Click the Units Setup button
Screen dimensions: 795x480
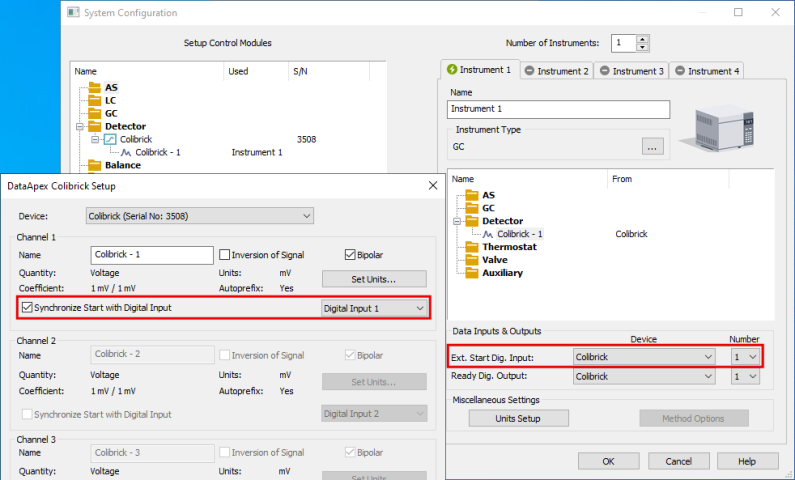pyautogui.click(x=518, y=418)
